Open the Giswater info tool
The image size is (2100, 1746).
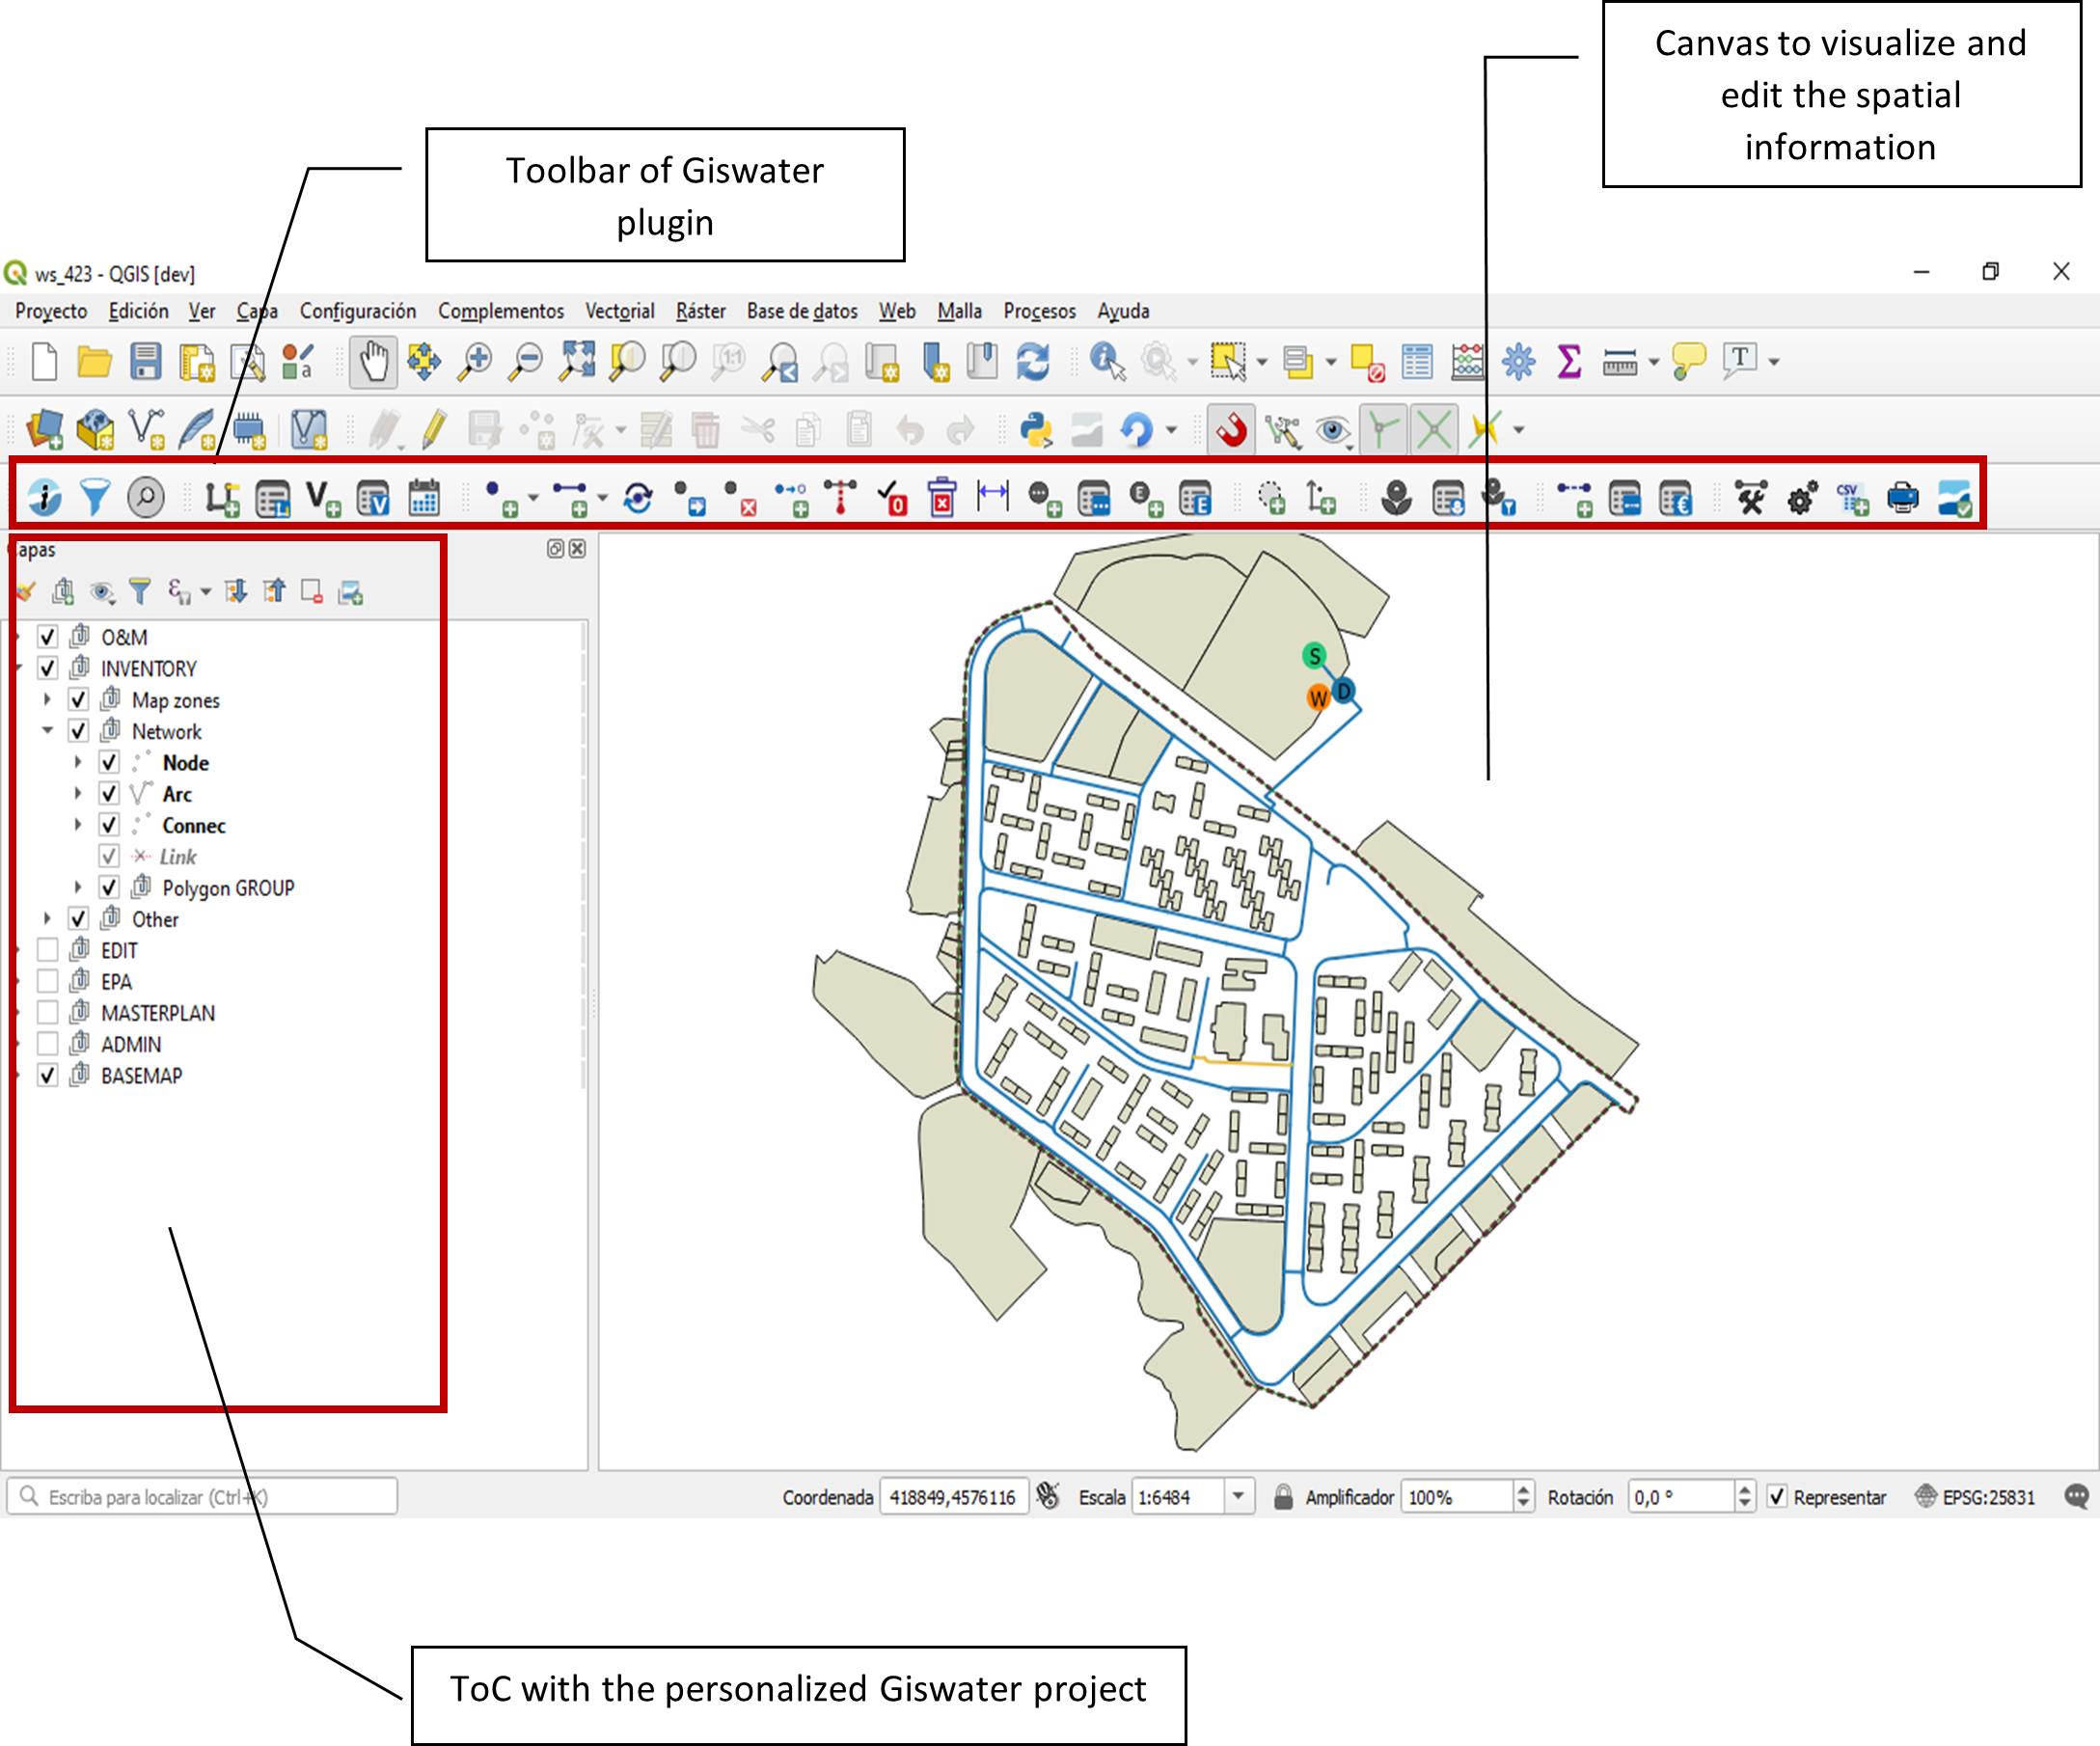click(45, 498)
